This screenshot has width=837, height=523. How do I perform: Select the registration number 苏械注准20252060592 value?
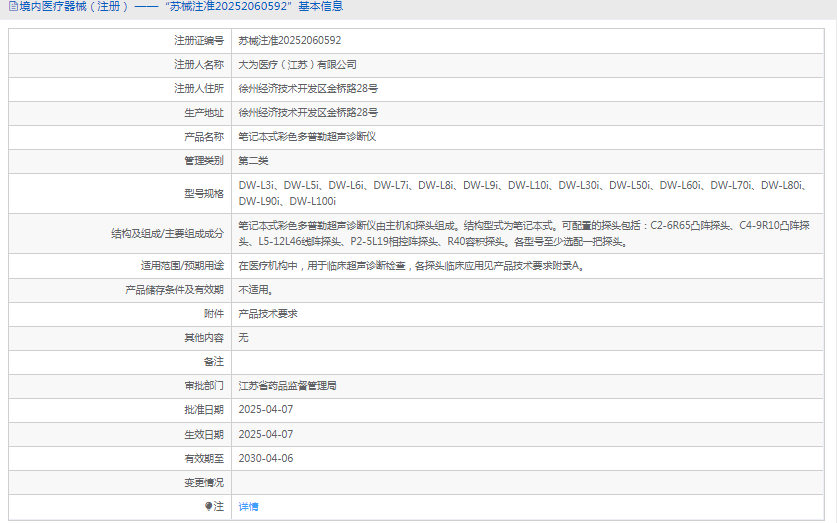289,41
